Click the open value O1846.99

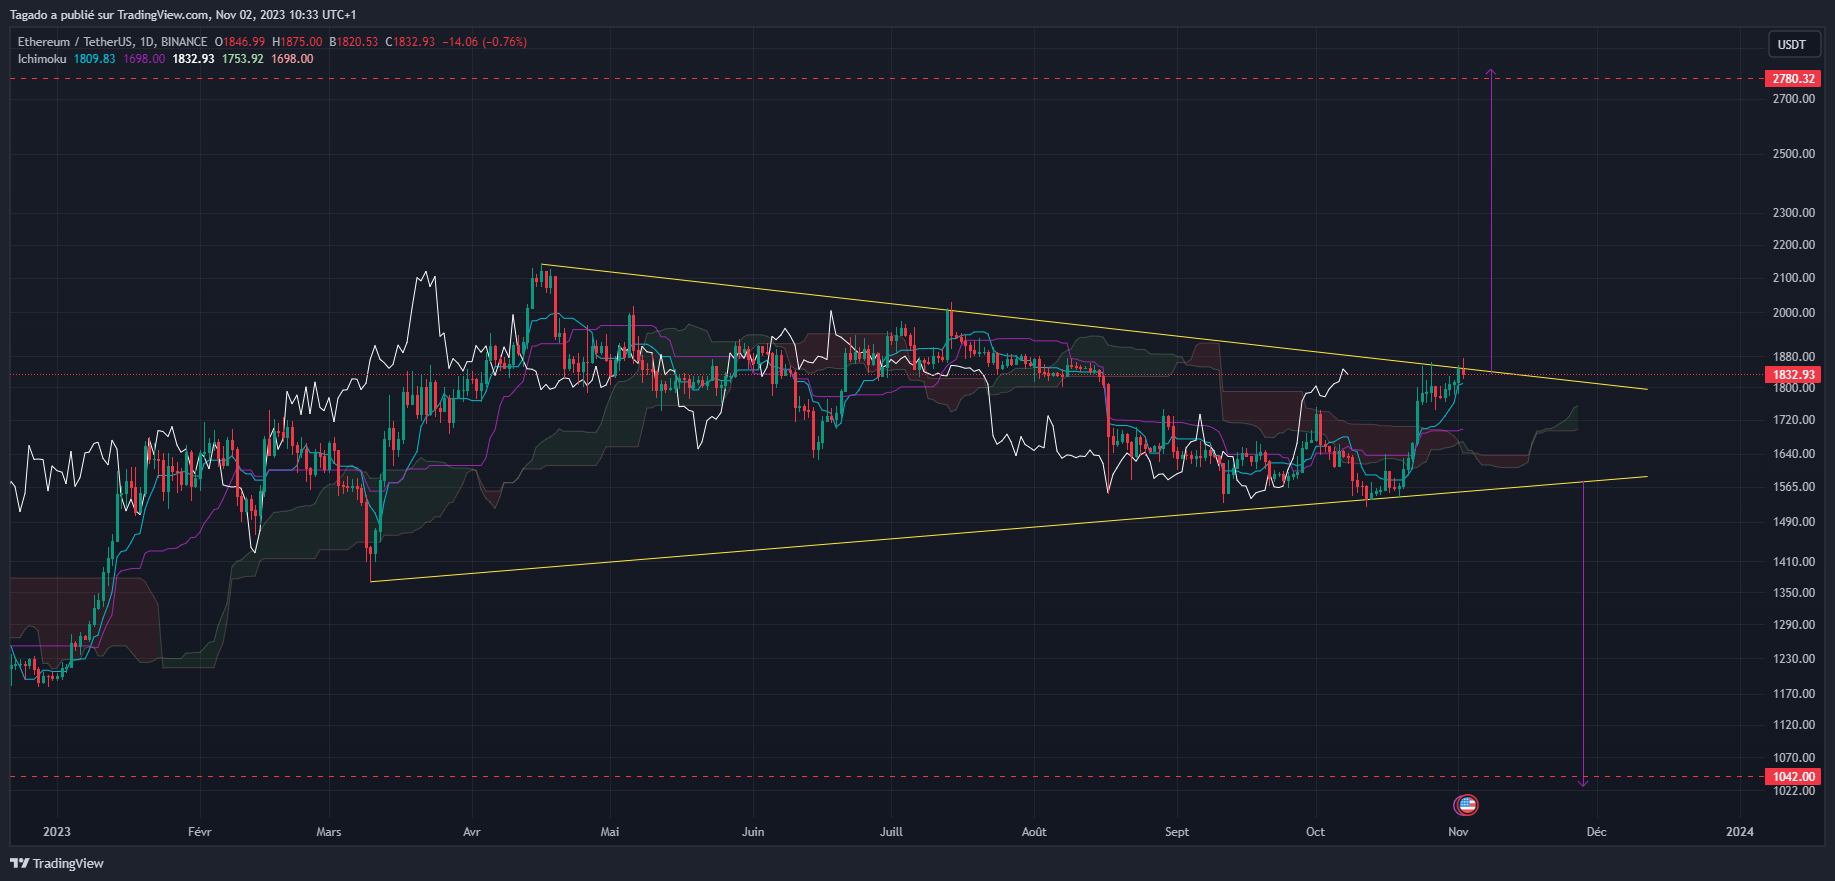(x=240, y=42)
